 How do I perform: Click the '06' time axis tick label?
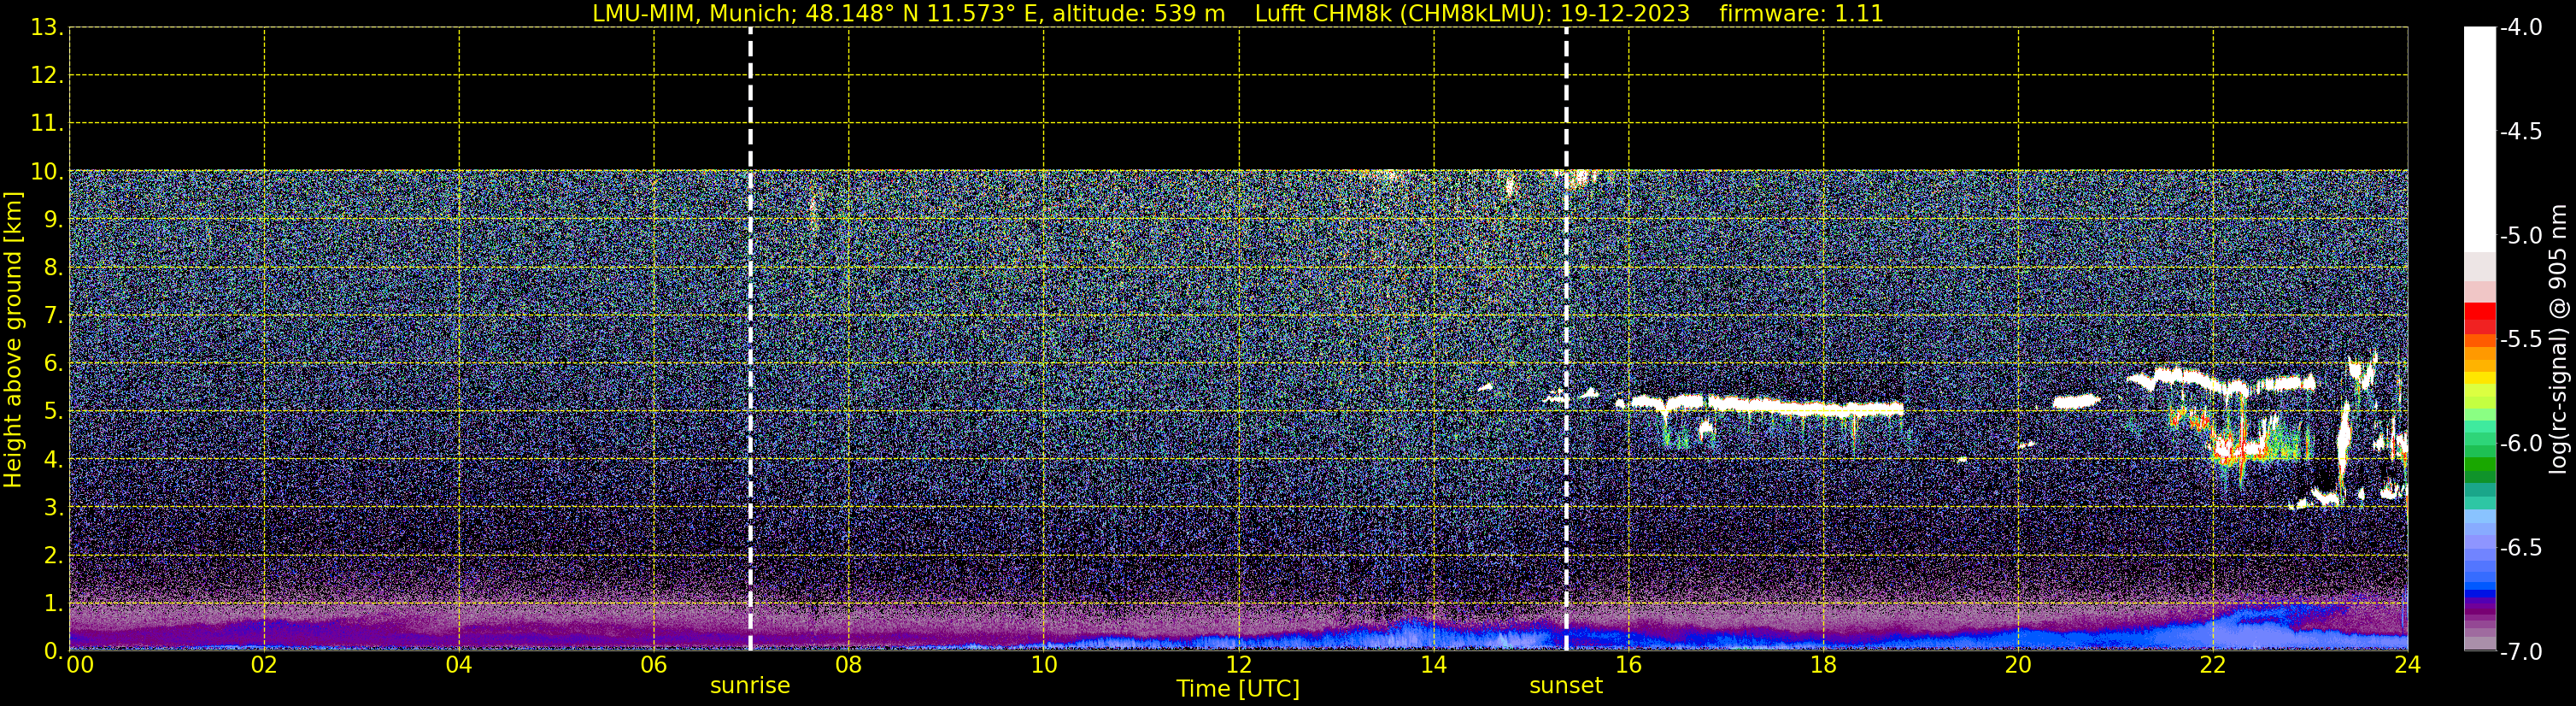(654, 665)
